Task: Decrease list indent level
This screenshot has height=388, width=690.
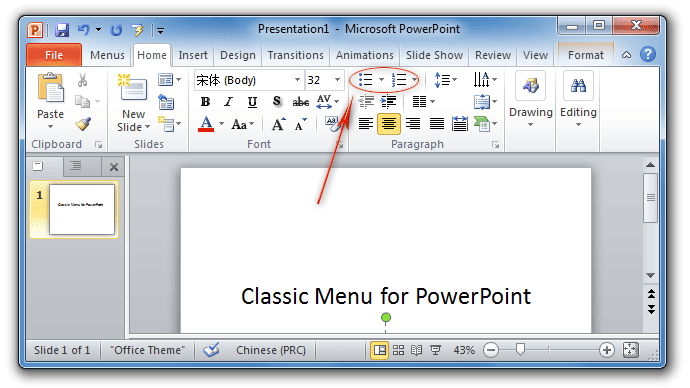Action: point(366,102)
